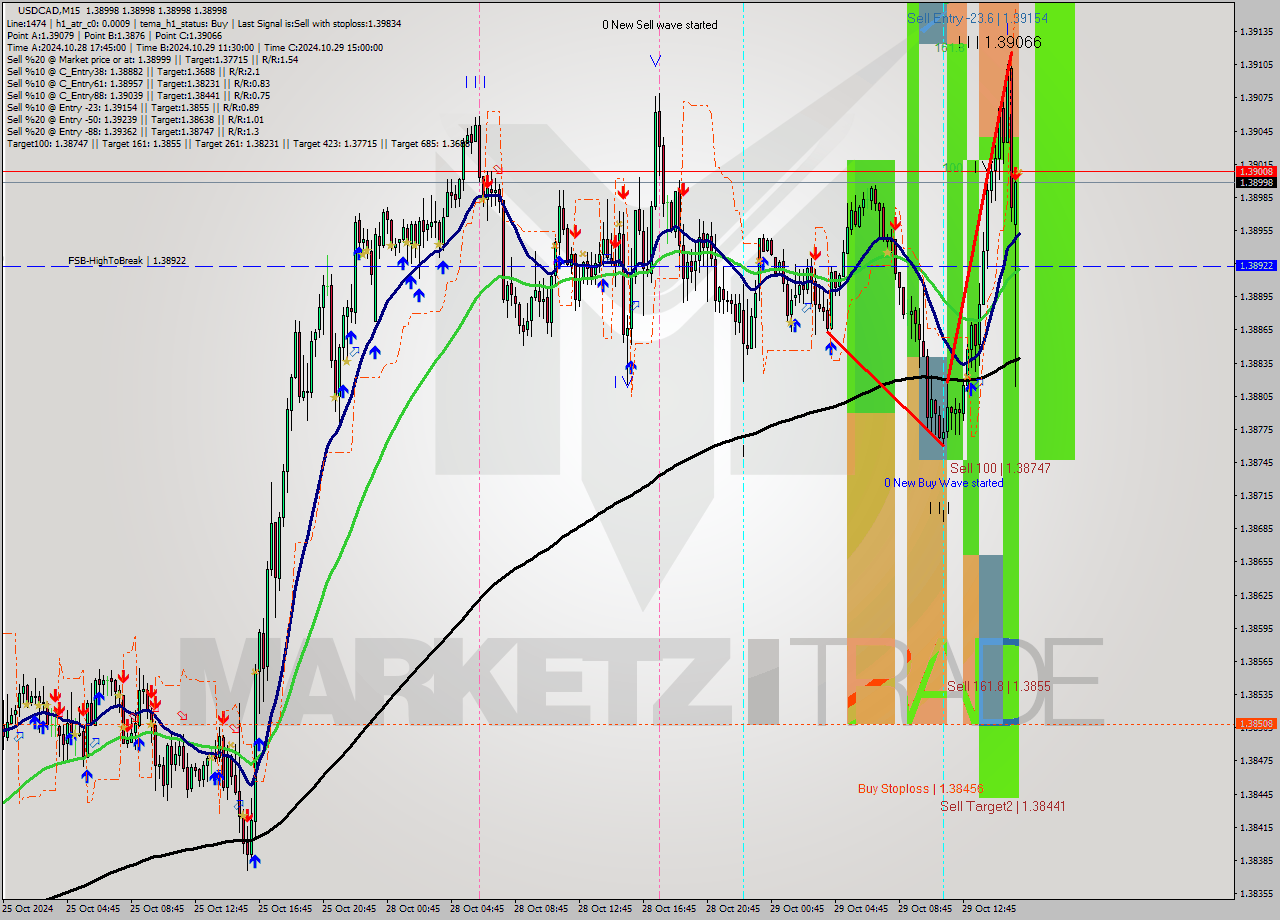Click the 'Sell Target2 | 1.38441' label
This screenshot has width=1280, height=920.
click(1002, 806)
